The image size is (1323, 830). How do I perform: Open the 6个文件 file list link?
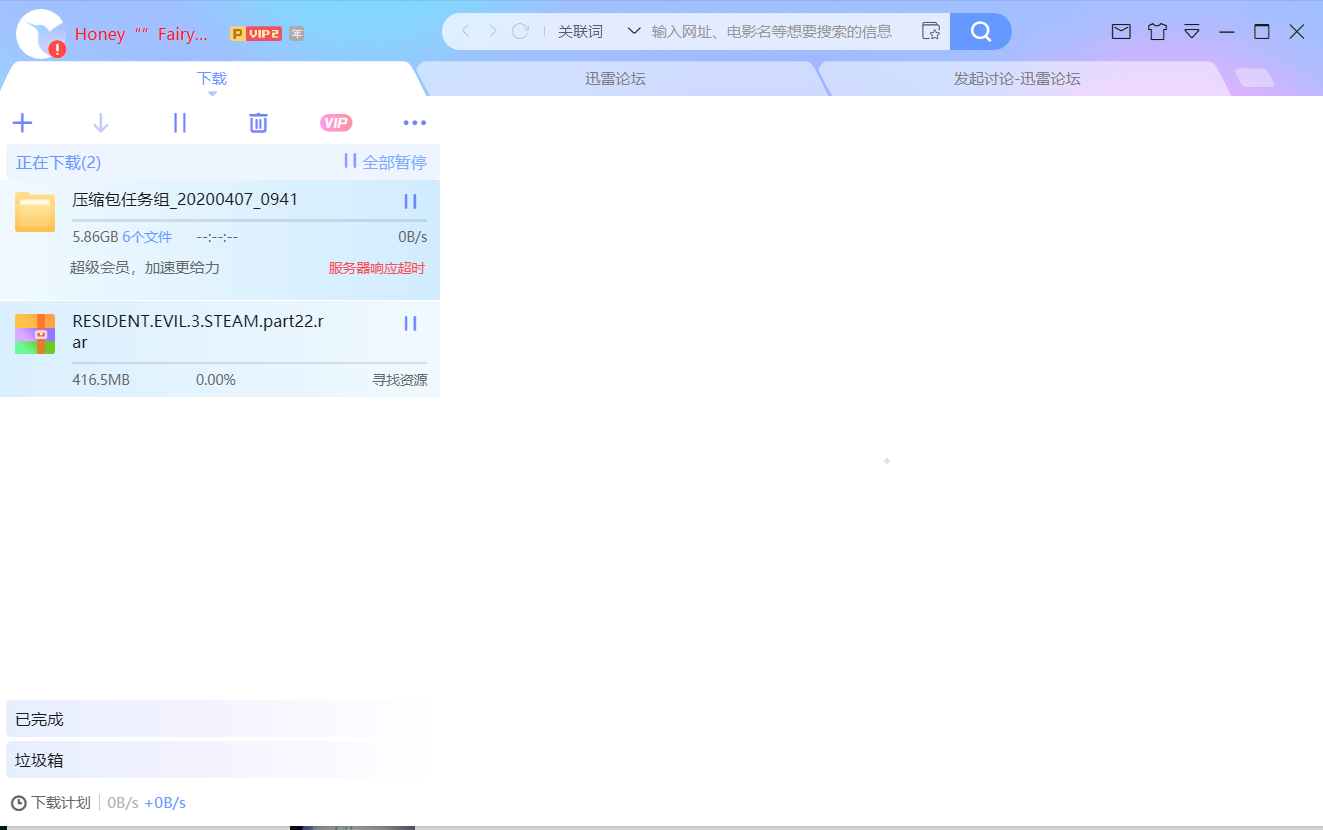pyautogui.click(x=147, y=236)
